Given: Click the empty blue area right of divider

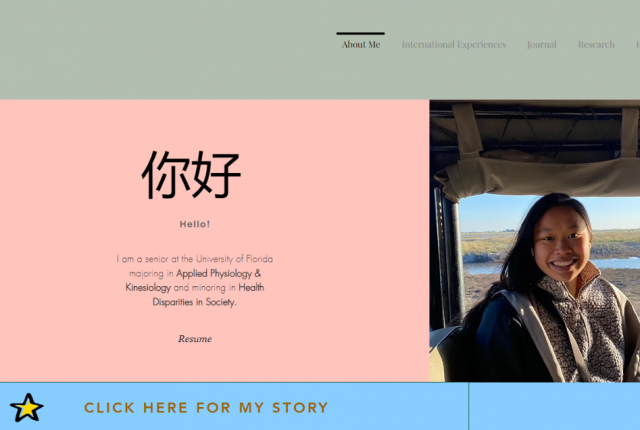Looking at the screenshot, I should click(x=554, y=406).
